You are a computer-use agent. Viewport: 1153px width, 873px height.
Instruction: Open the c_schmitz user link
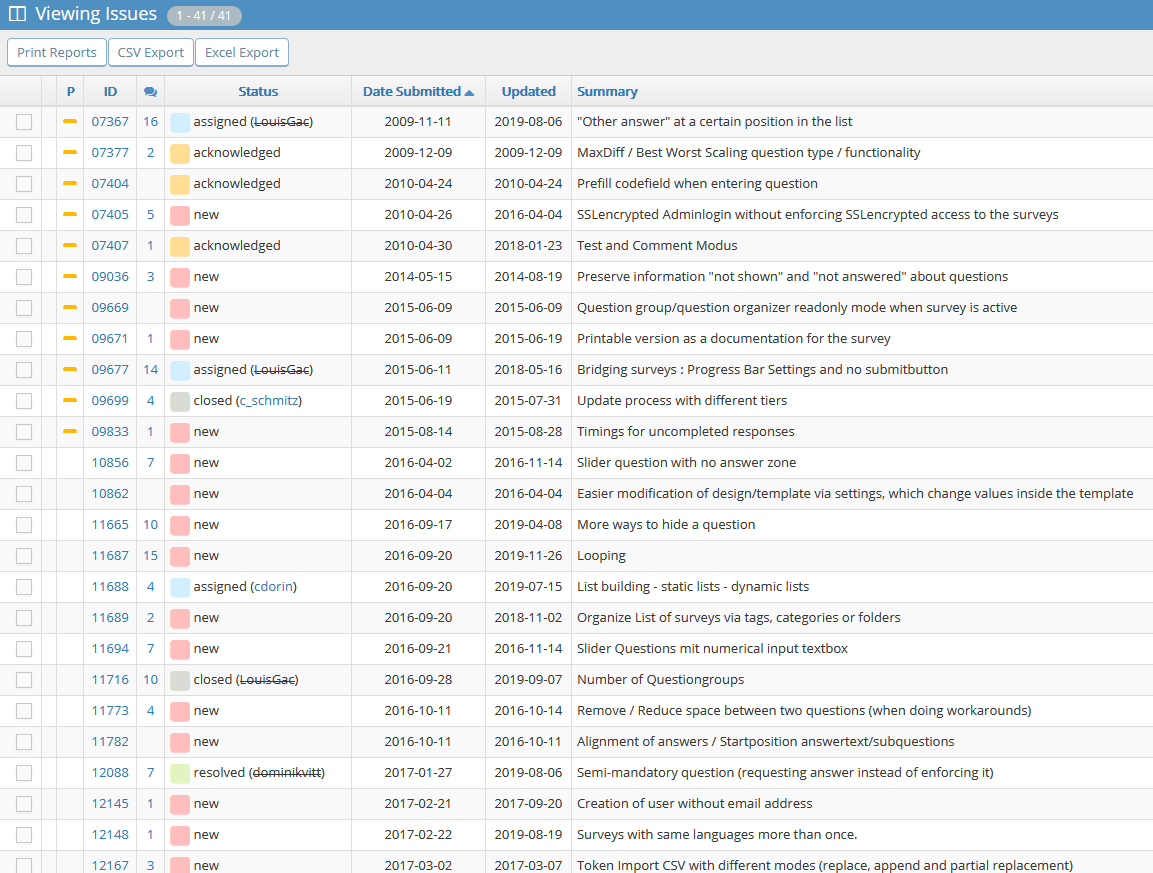[x=268, y=401]
